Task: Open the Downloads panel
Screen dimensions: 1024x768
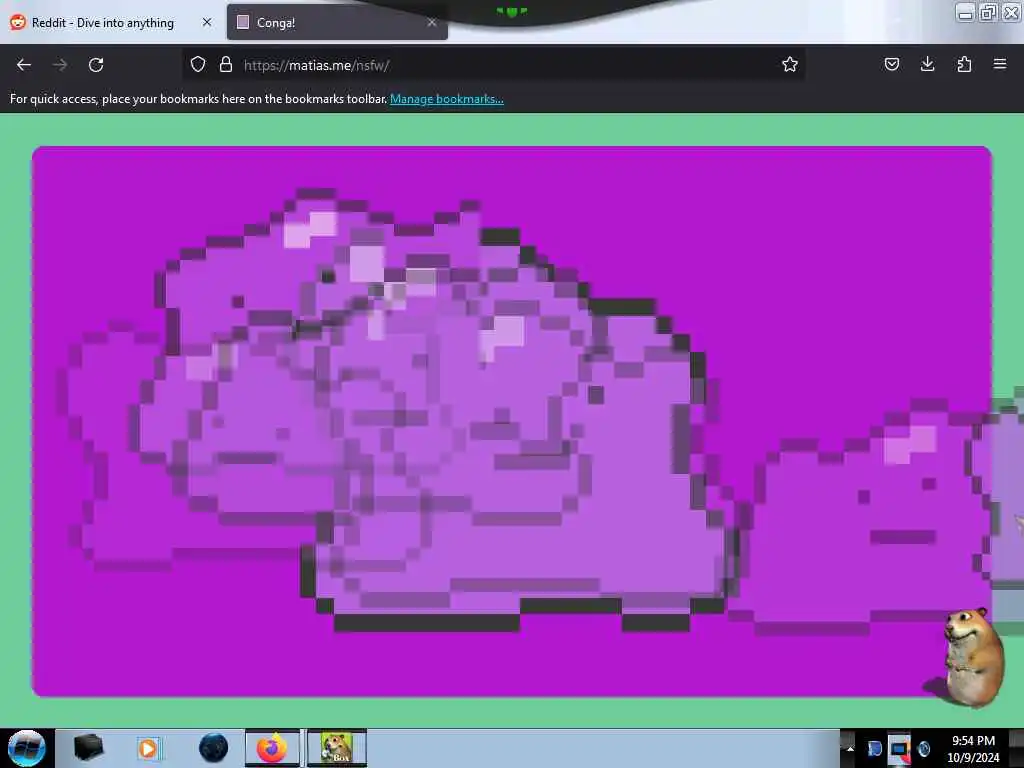Action: [x=927, y=64]
